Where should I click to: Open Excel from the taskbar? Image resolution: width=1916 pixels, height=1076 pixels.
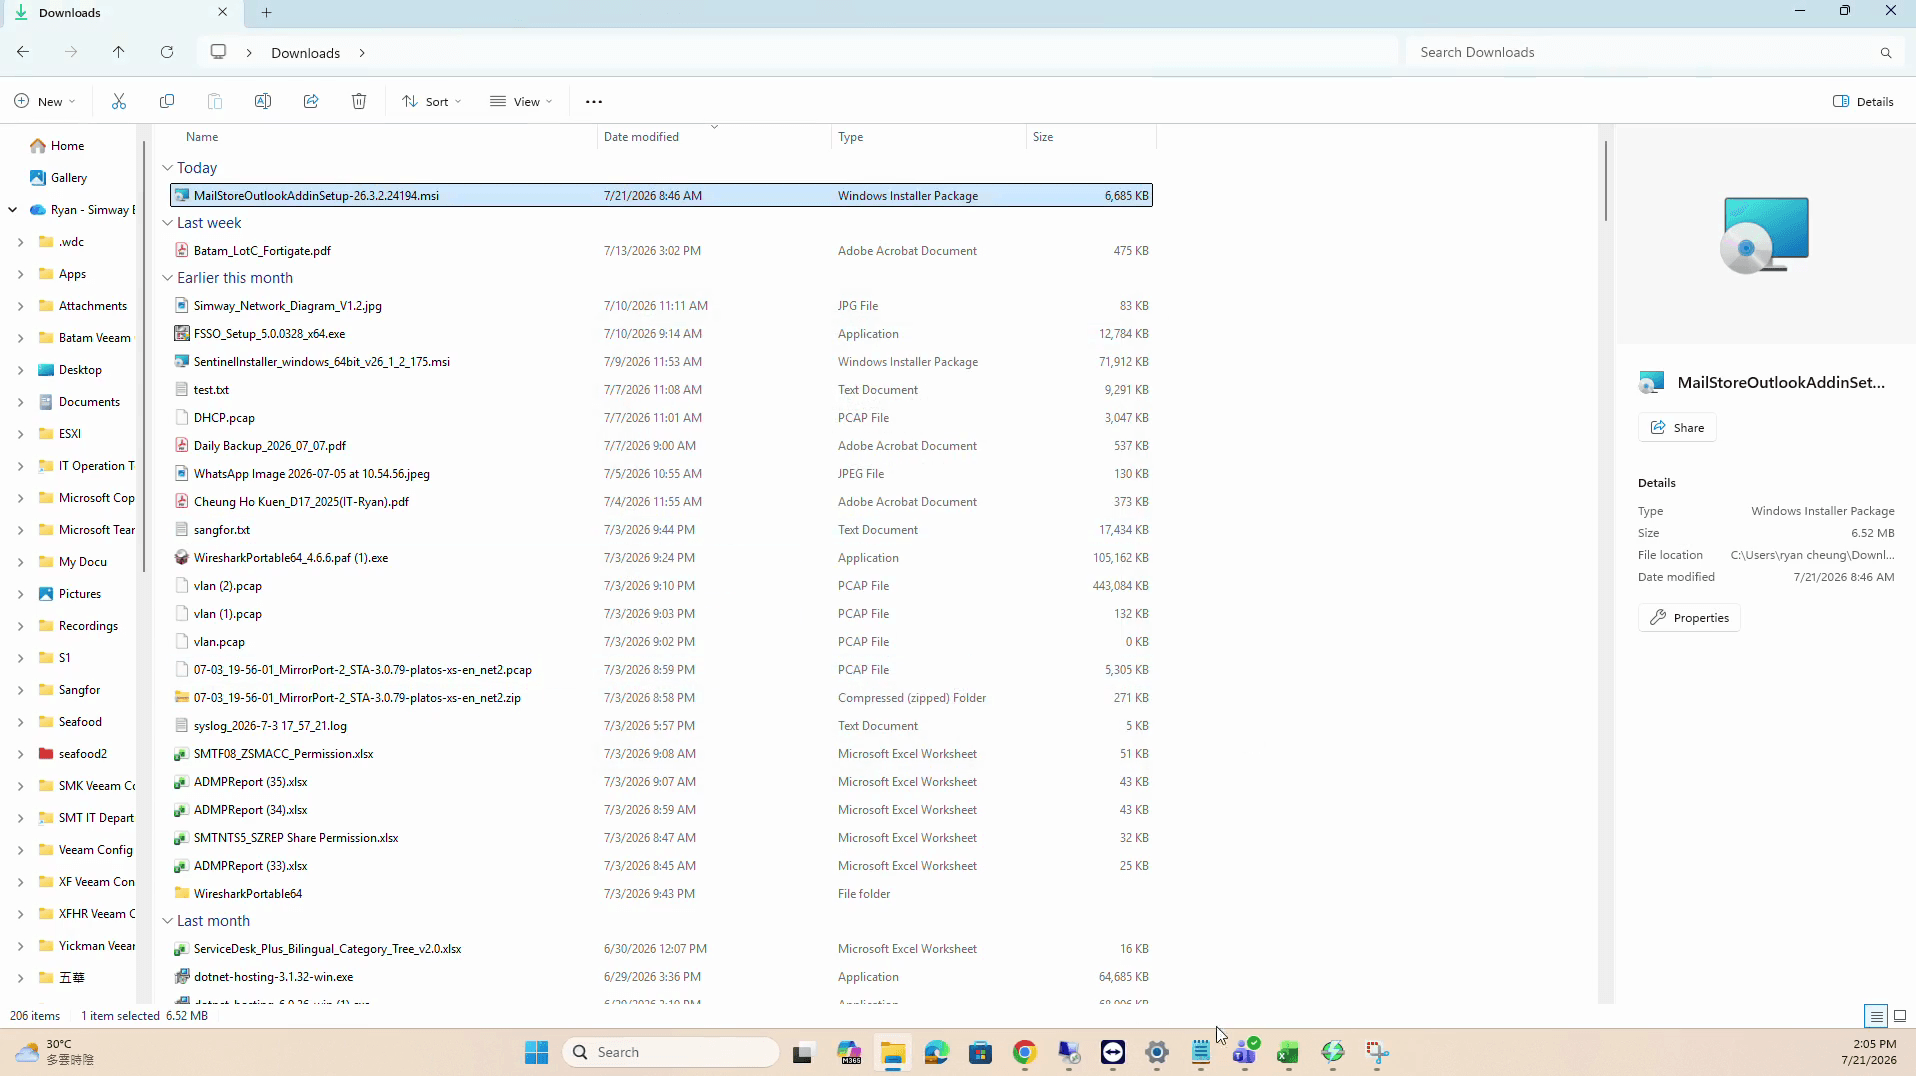pyautogui.click(x=1288, y=1052)
